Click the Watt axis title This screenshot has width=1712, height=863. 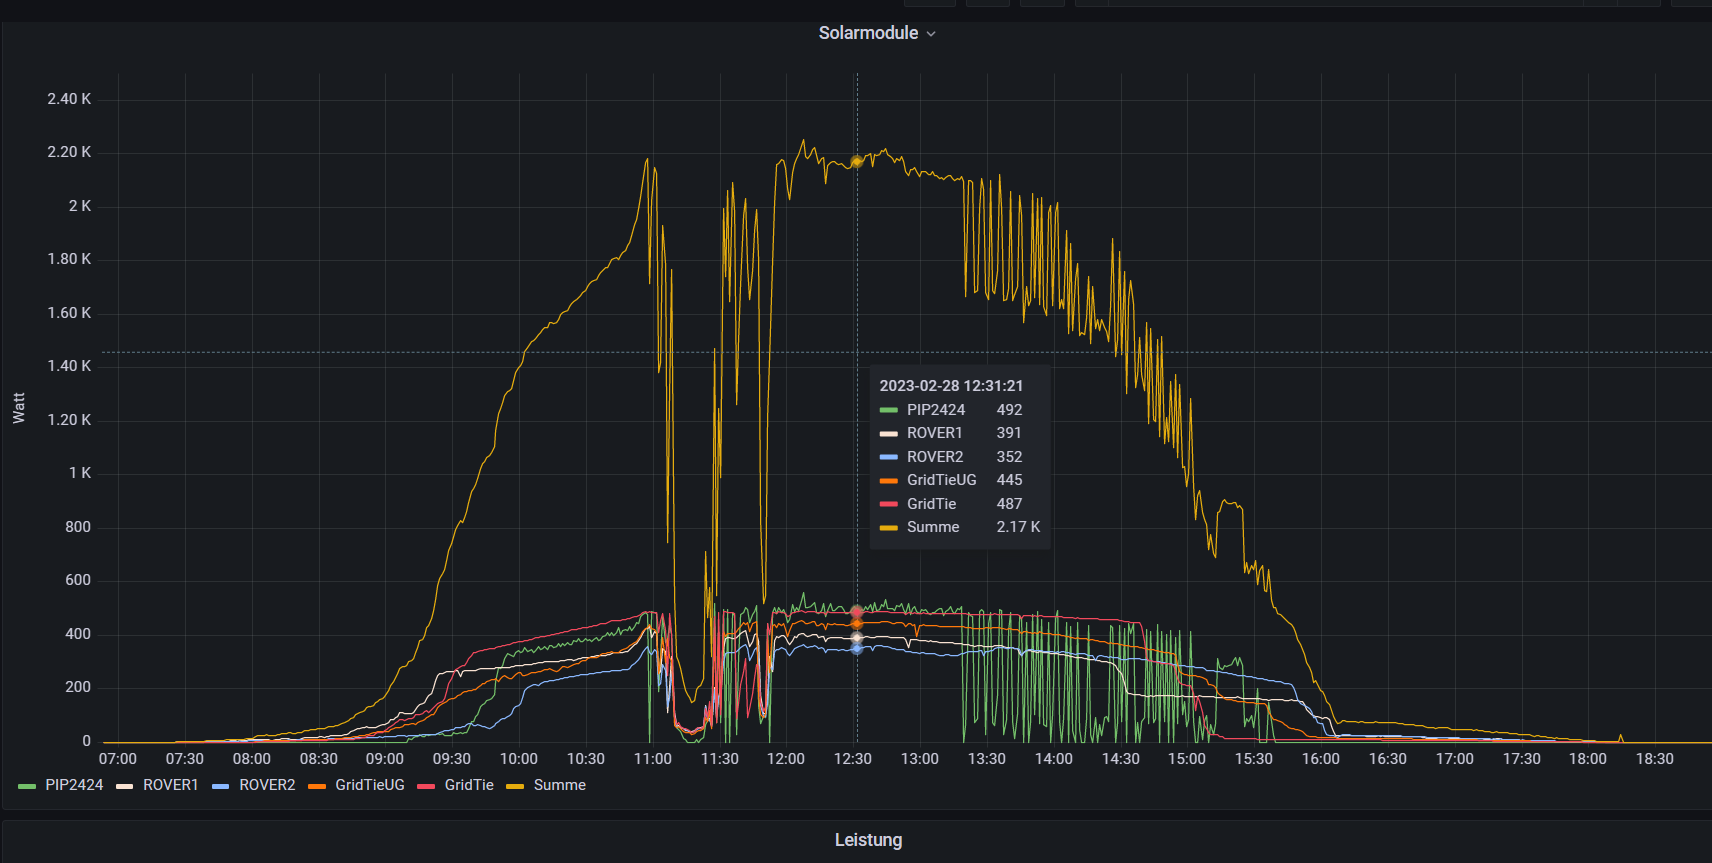(x=19, y=408)
